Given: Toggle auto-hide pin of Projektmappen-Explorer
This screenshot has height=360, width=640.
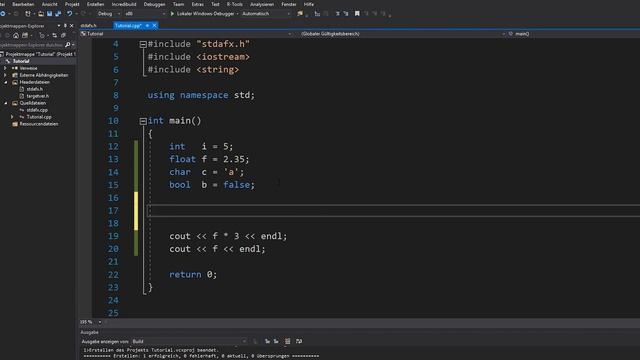Looking at the screenshot, I should (x=65, y=25).
